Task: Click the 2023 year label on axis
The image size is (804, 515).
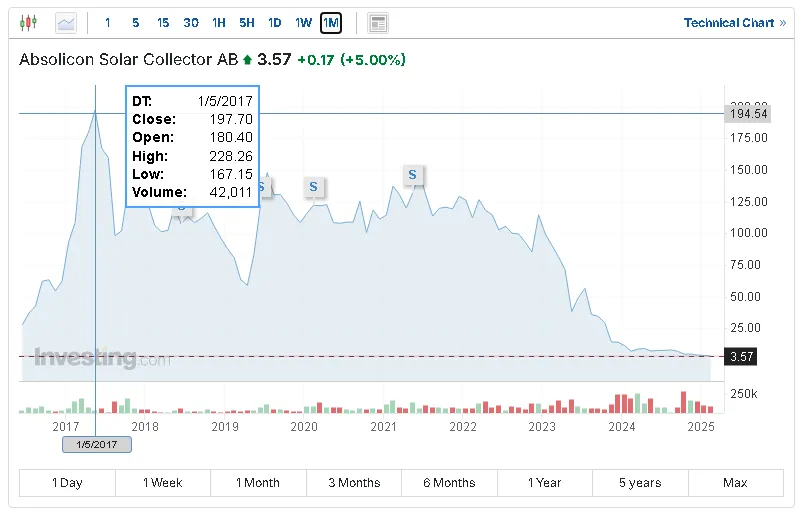Action: [542, 427]
